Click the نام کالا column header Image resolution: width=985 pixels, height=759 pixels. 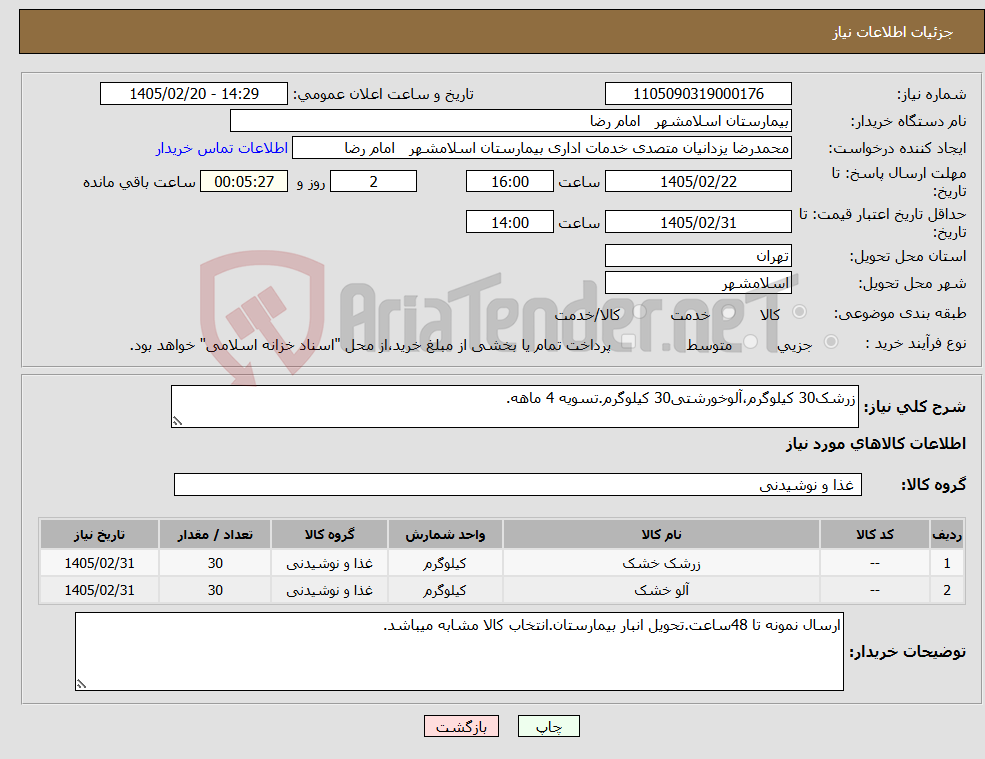pos(661,534)
